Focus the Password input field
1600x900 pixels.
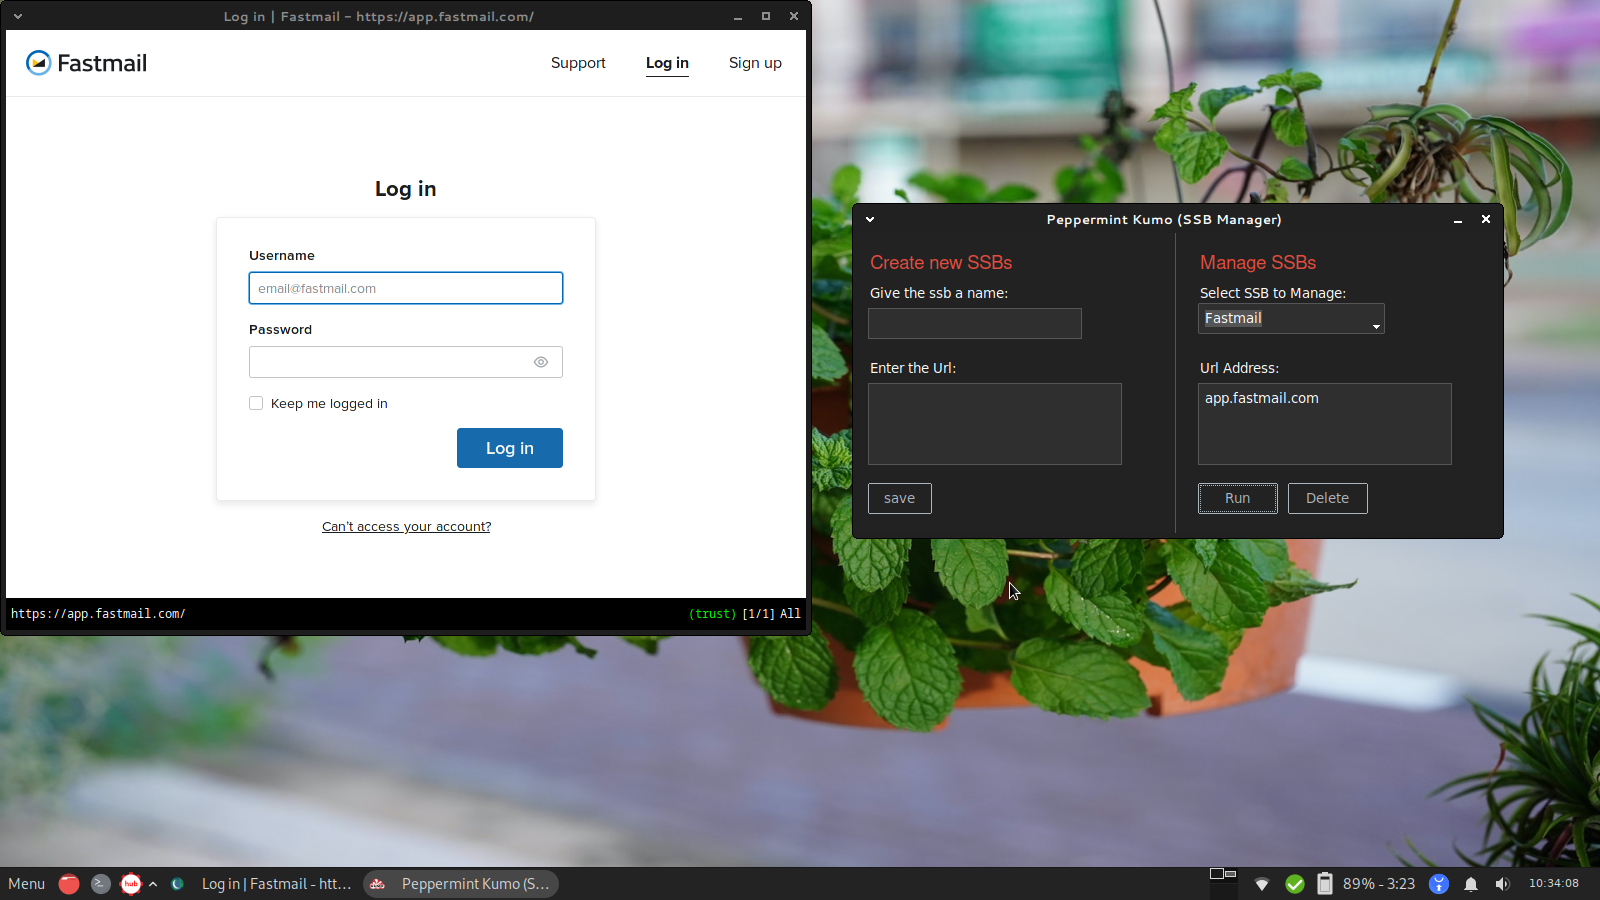(x=406, y=362)
